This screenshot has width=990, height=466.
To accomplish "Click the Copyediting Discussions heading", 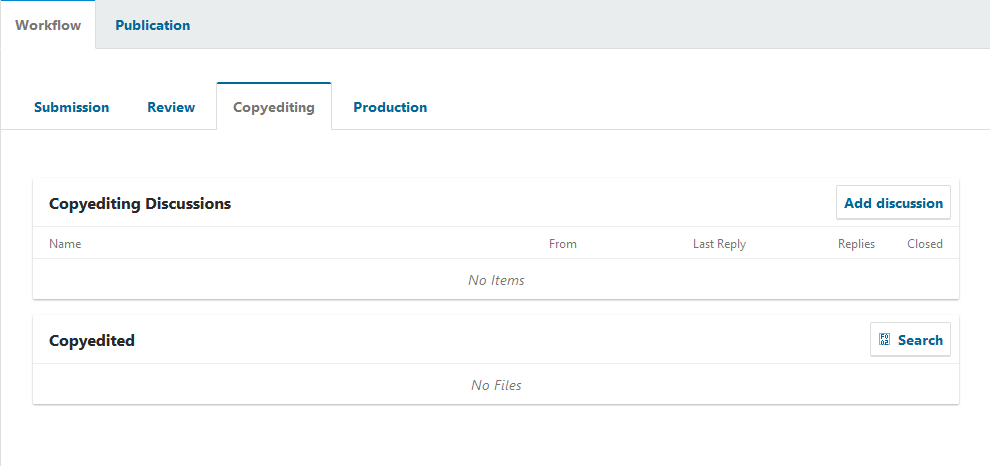I will pyautogui.click(x=140, y=204).
